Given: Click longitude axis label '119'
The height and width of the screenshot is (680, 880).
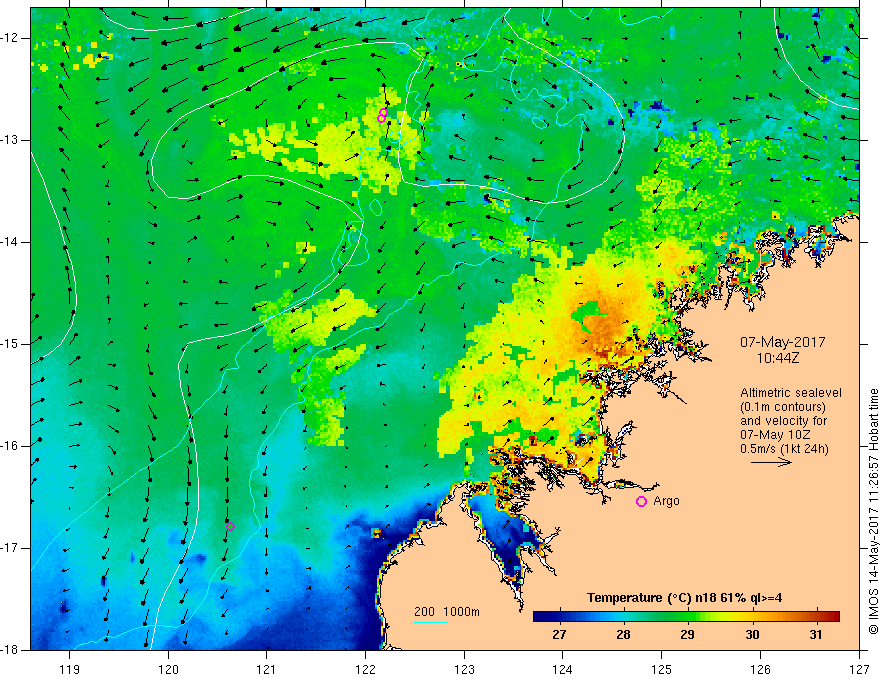Looking at the screenshot, I should click(x=70, y=669).
